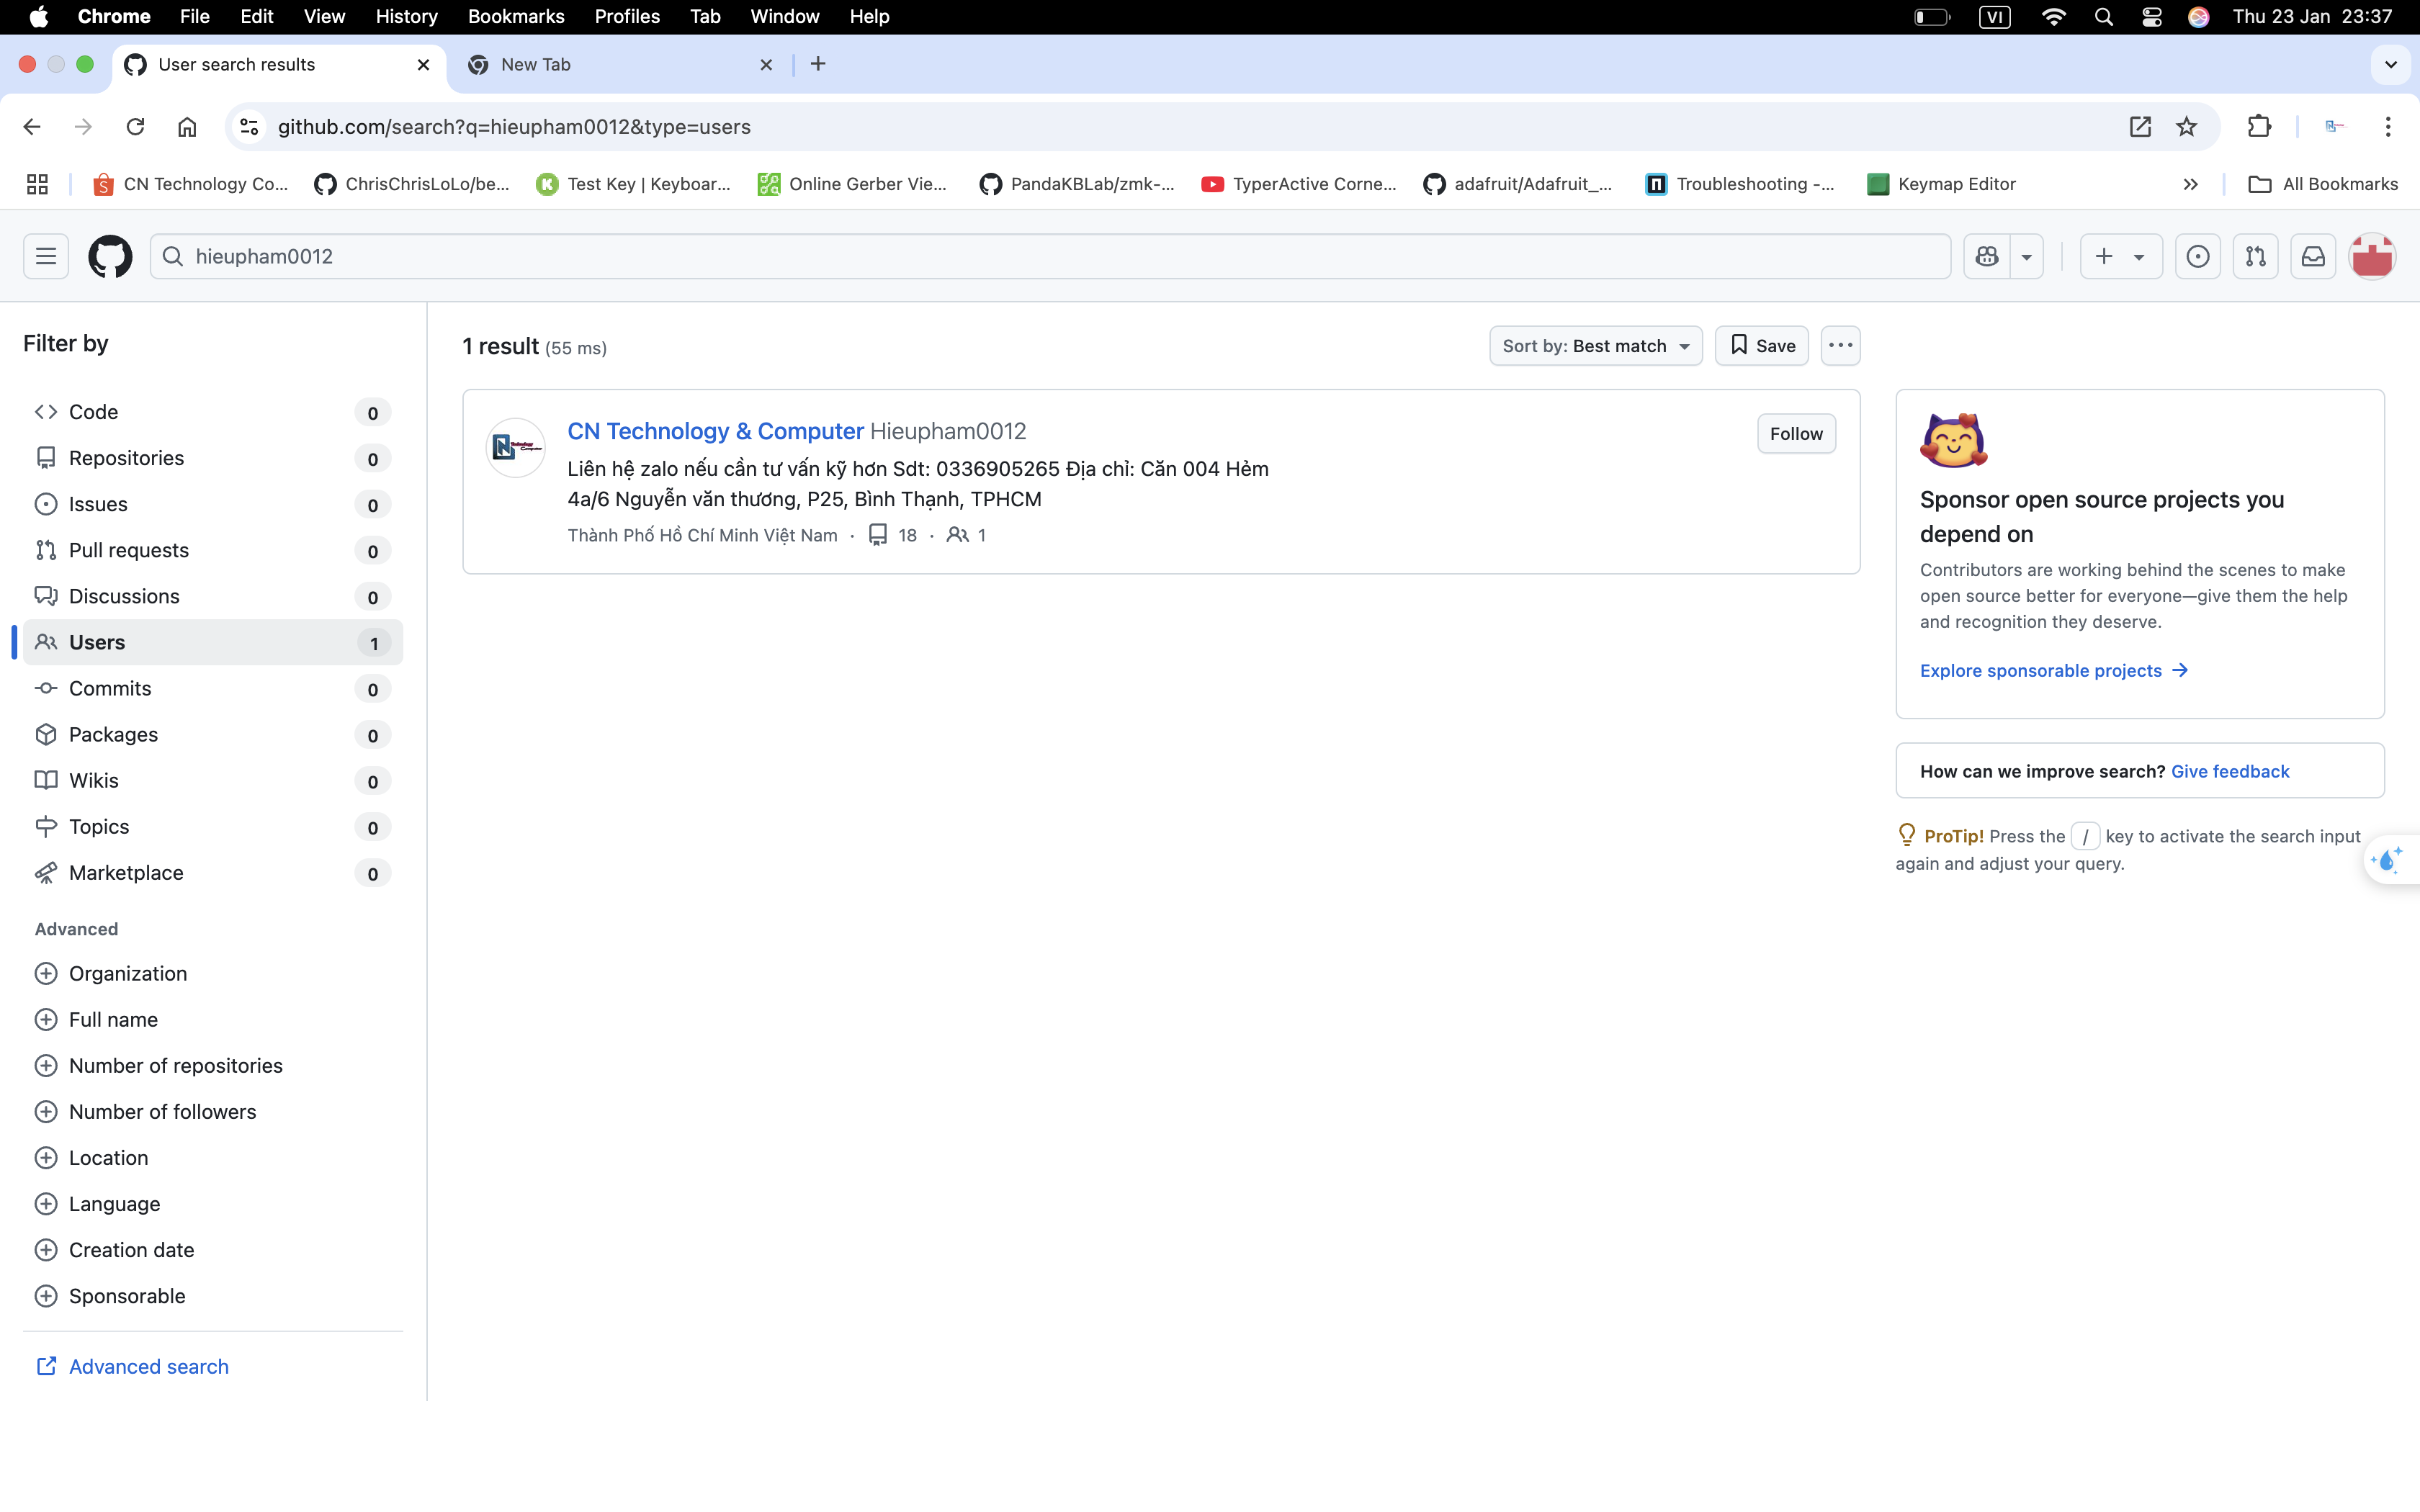Click Explore sponsorable projects link
Image resolution: width=2420 pixels, height=1512 pixels.
click(2054, 670)
